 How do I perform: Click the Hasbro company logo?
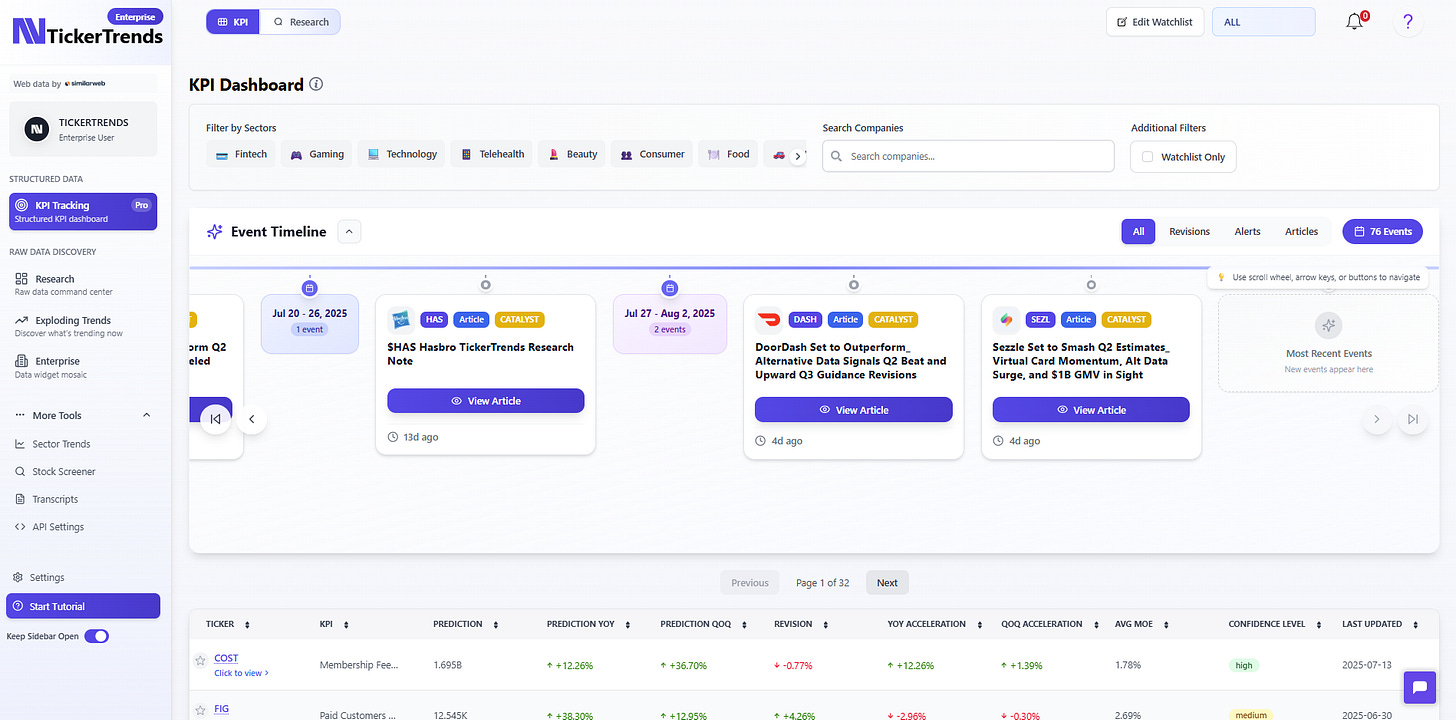pyautogui.click(x=401, y=320)
